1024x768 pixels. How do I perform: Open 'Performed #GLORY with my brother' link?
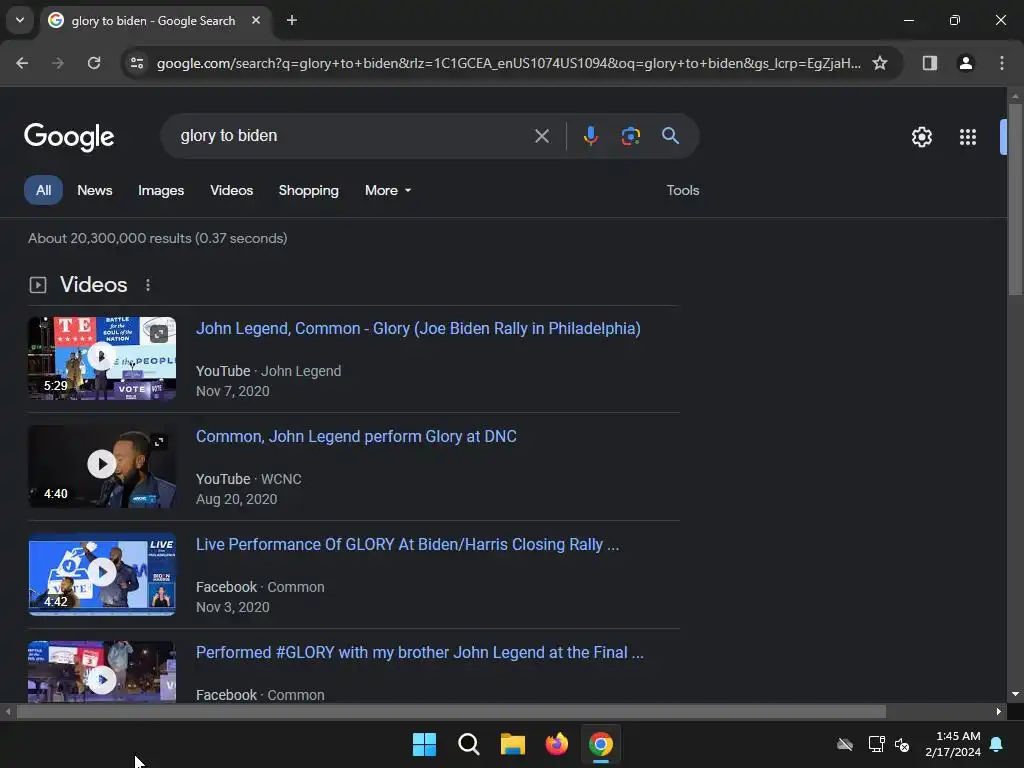tap(419, 652)
